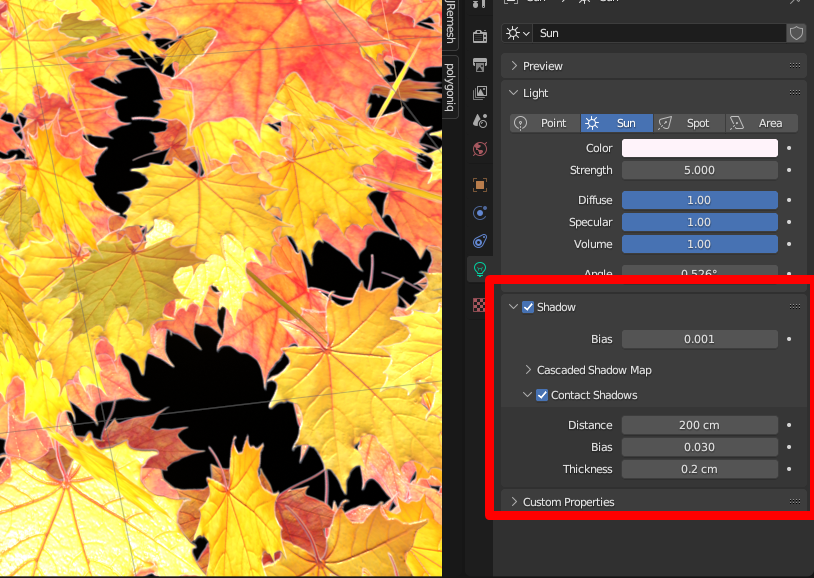This screenshot has width=814, height=578.
Task: Choose the Spot light type
Action: [x=690, y=123]
